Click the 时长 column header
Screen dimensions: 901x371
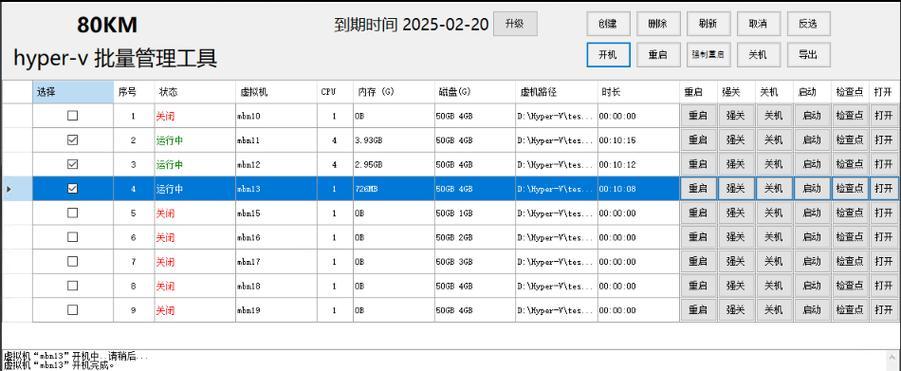point(638,92)
